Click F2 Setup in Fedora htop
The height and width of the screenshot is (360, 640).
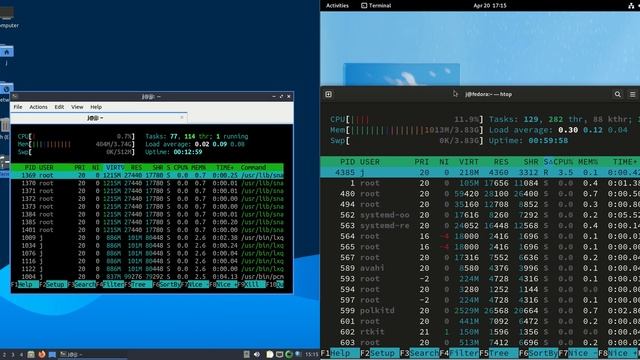(380, 353)
